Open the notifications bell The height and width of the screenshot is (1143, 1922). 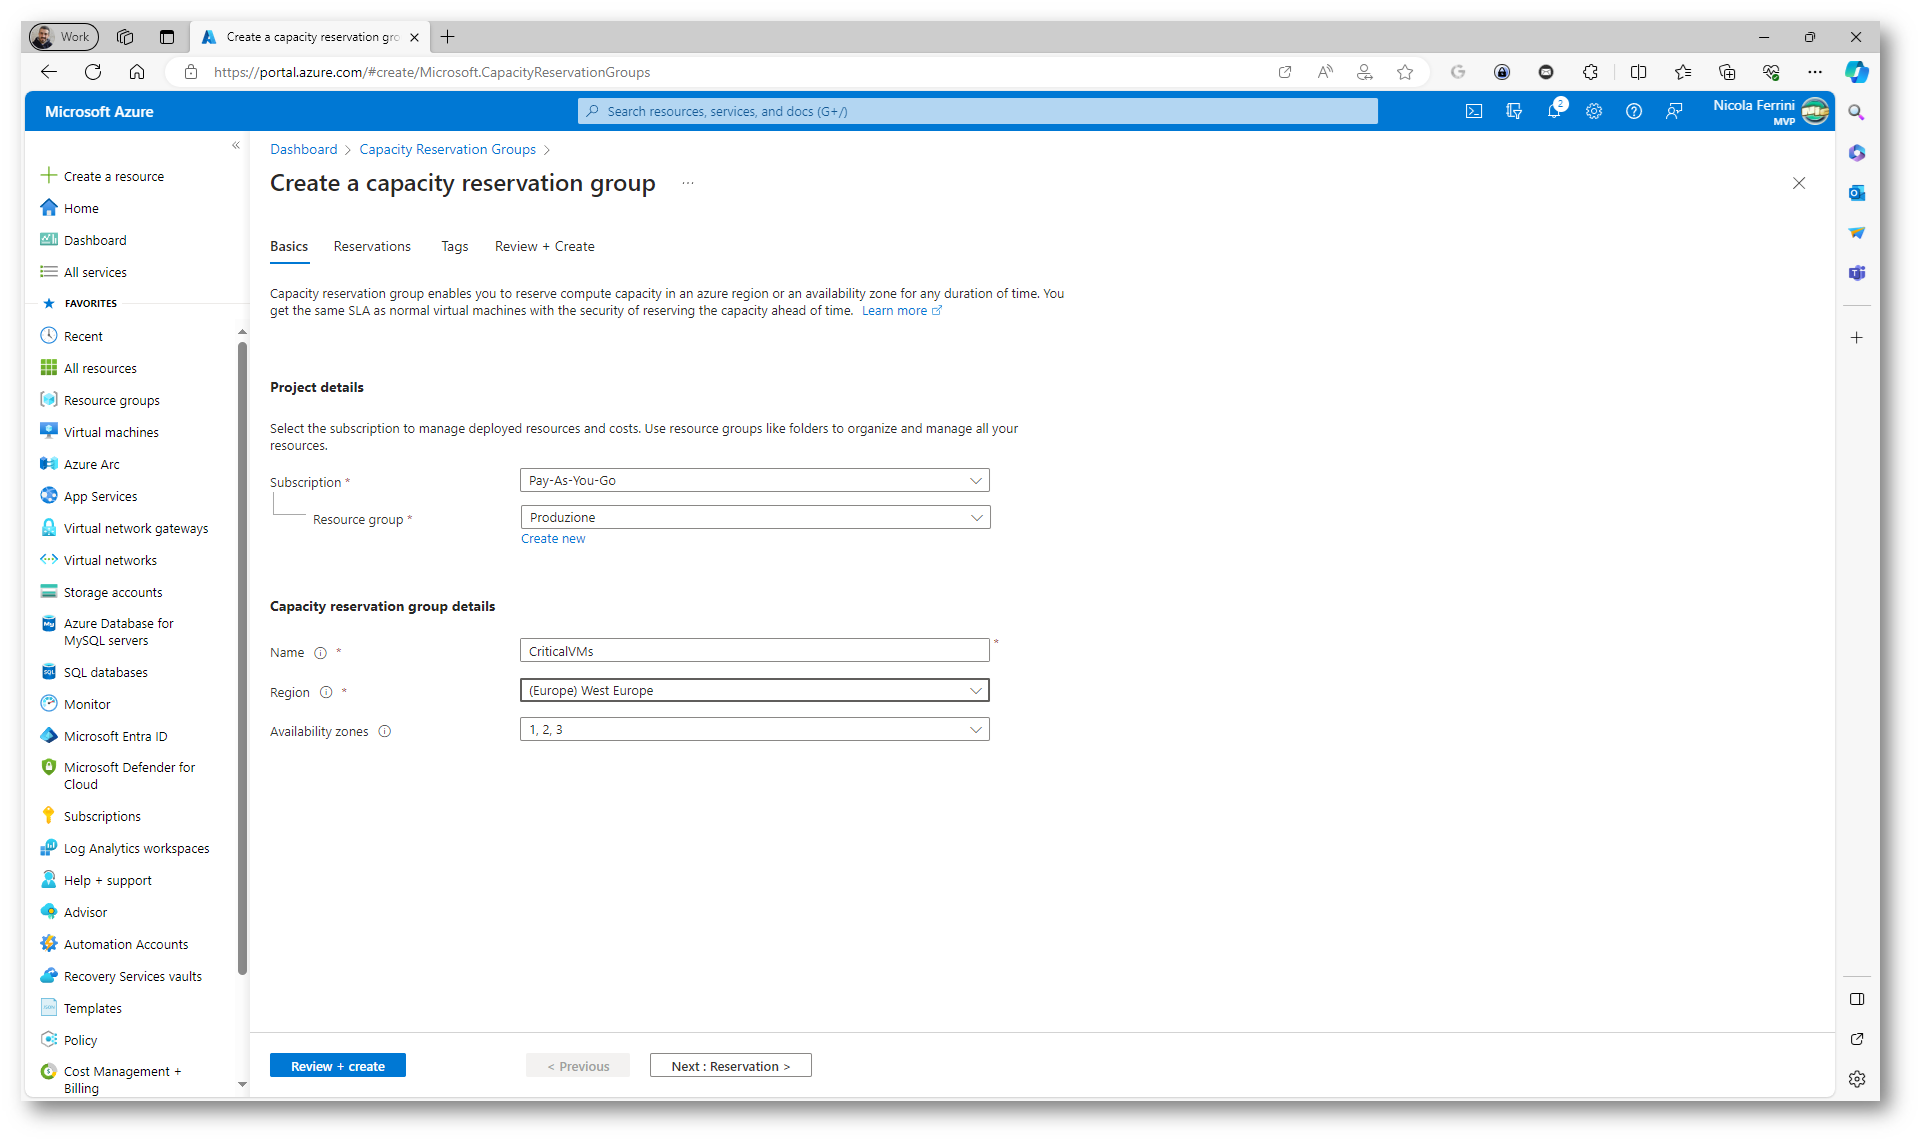click(x=1554, y=111)
